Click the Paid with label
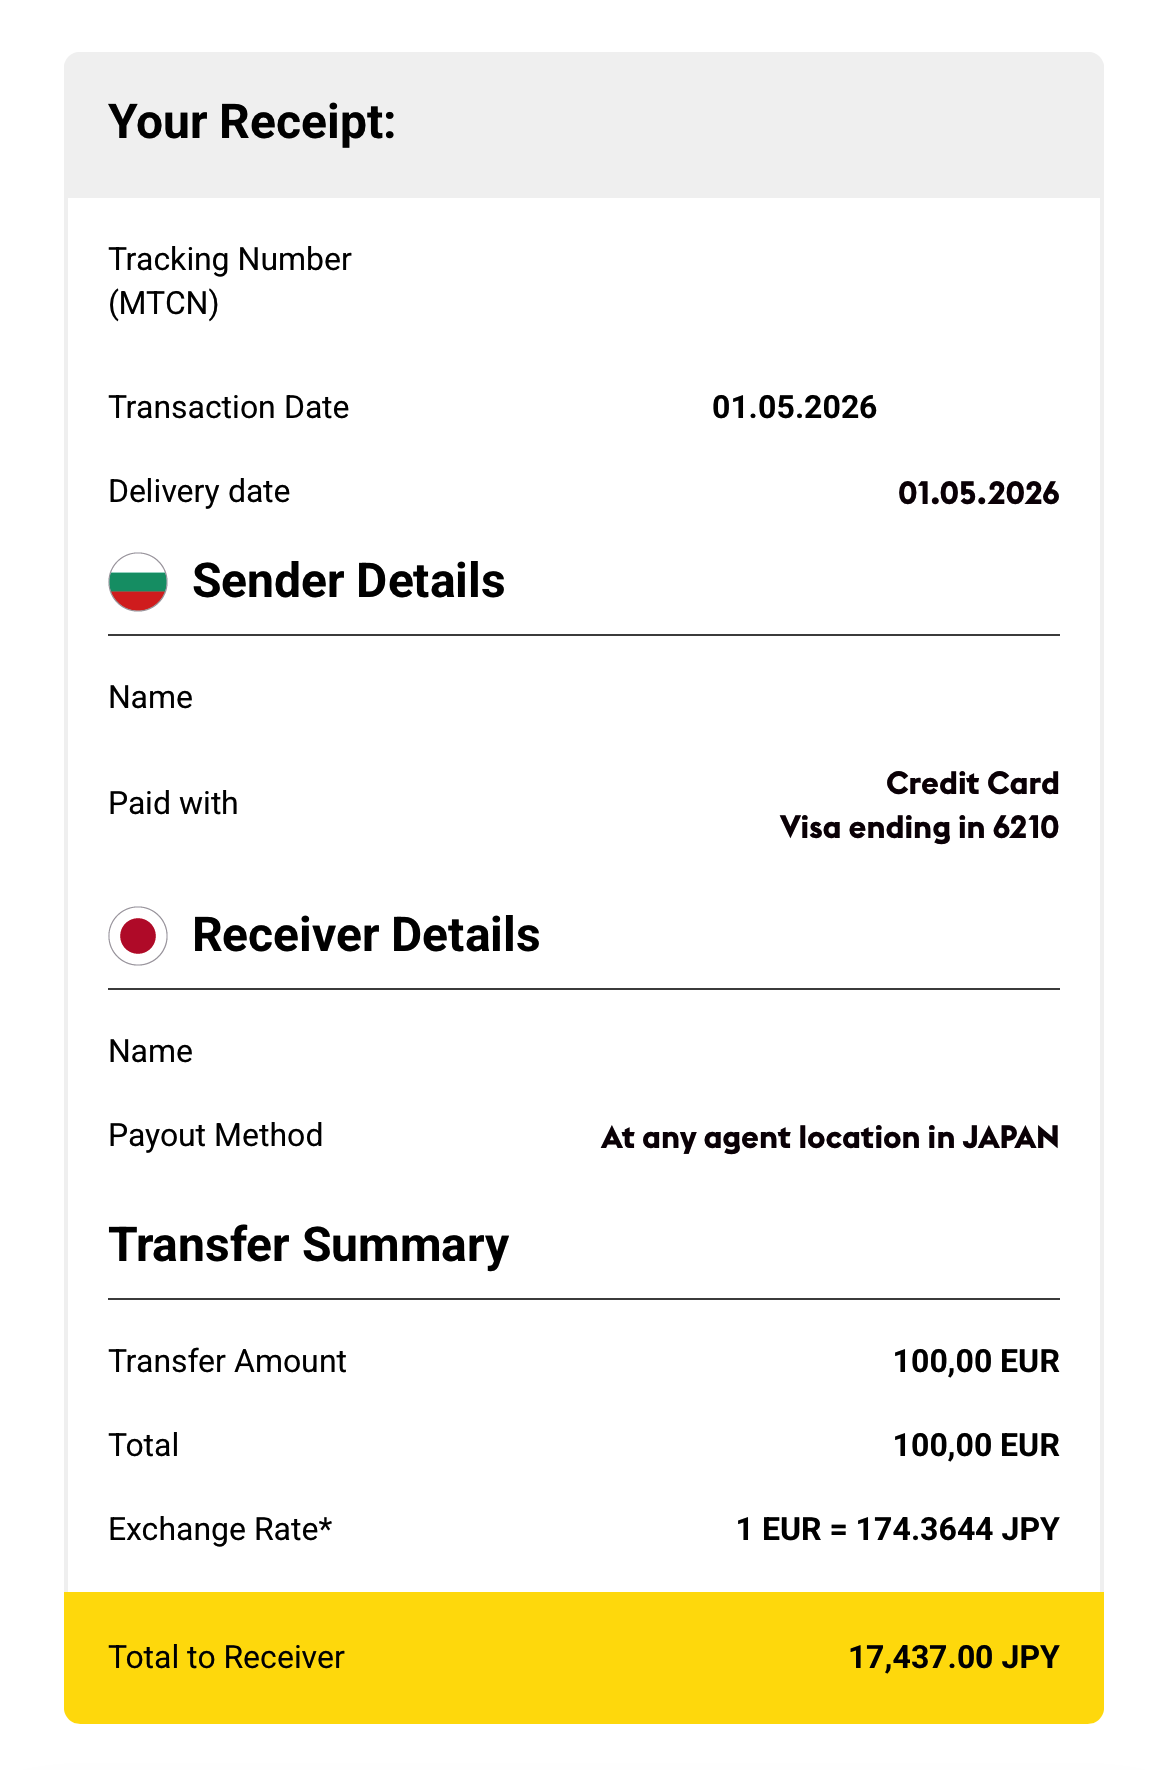The width and height of the screenshot is (1164, 1770). (173, 803)
